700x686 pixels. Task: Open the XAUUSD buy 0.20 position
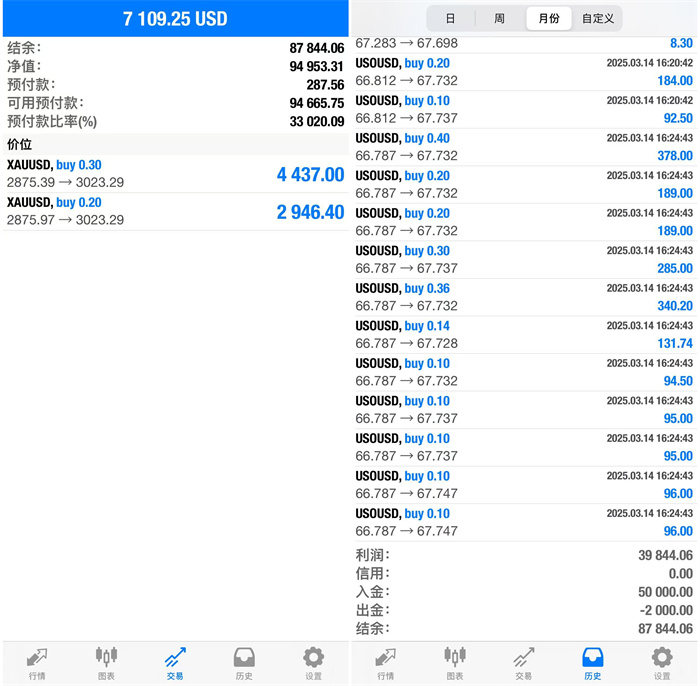(x=175, y=211)
